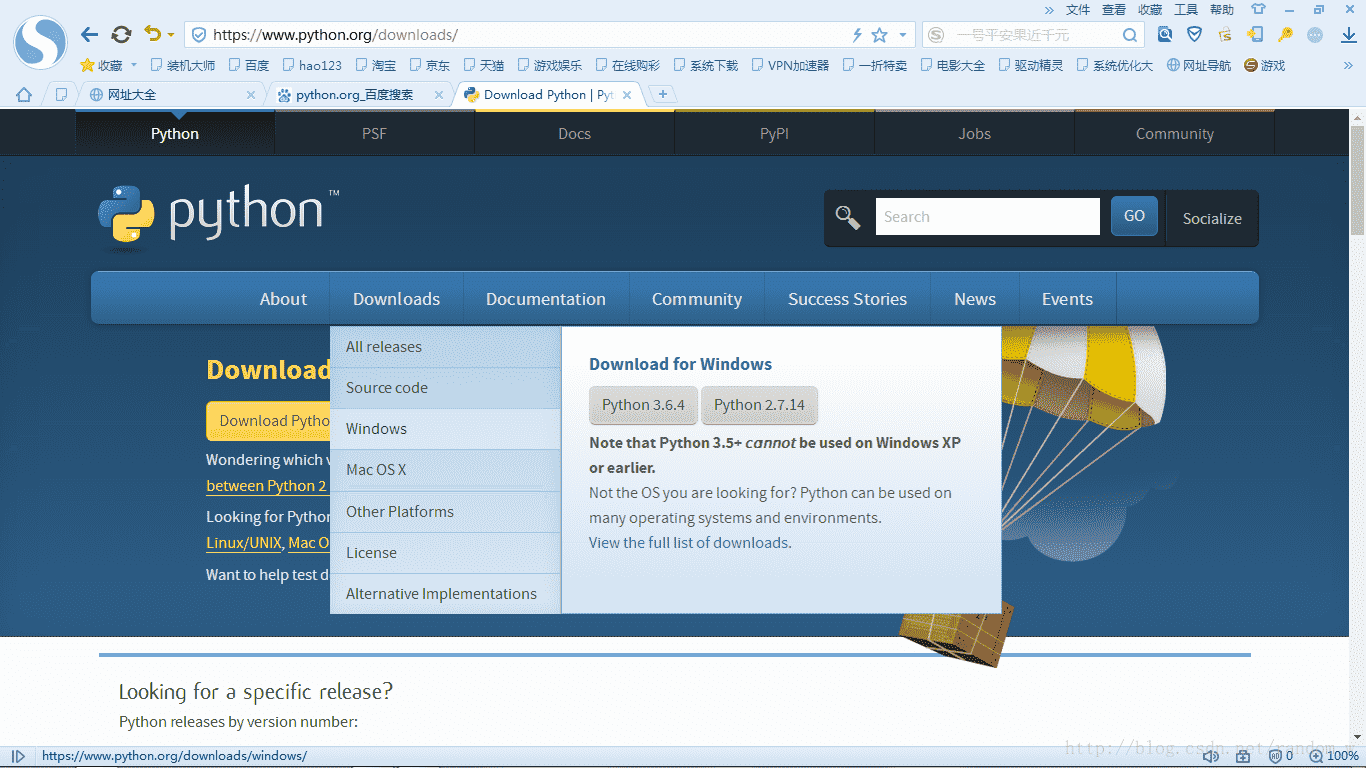This screenshot has width=1366, height=768.
Task: Click the Sogou browser logo
Action: [40, 43]
